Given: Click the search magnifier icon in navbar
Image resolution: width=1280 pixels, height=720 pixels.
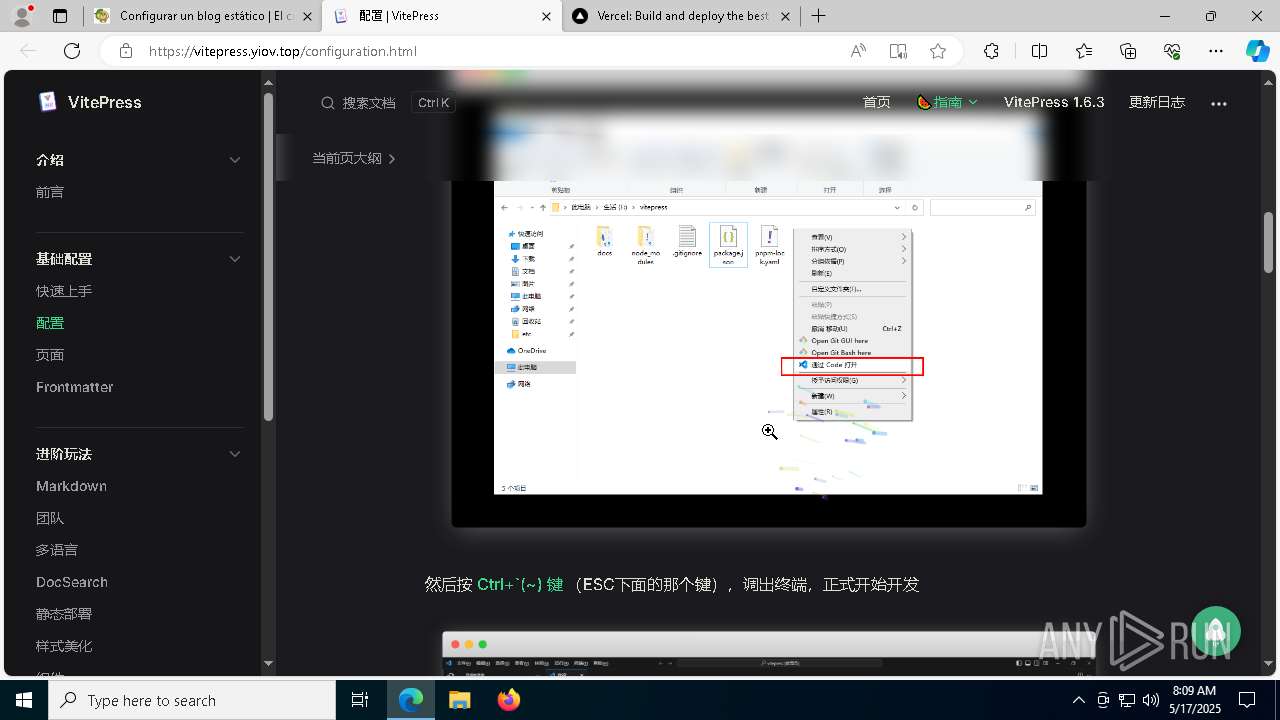Looking at the screenshot, I should (328, 103).
